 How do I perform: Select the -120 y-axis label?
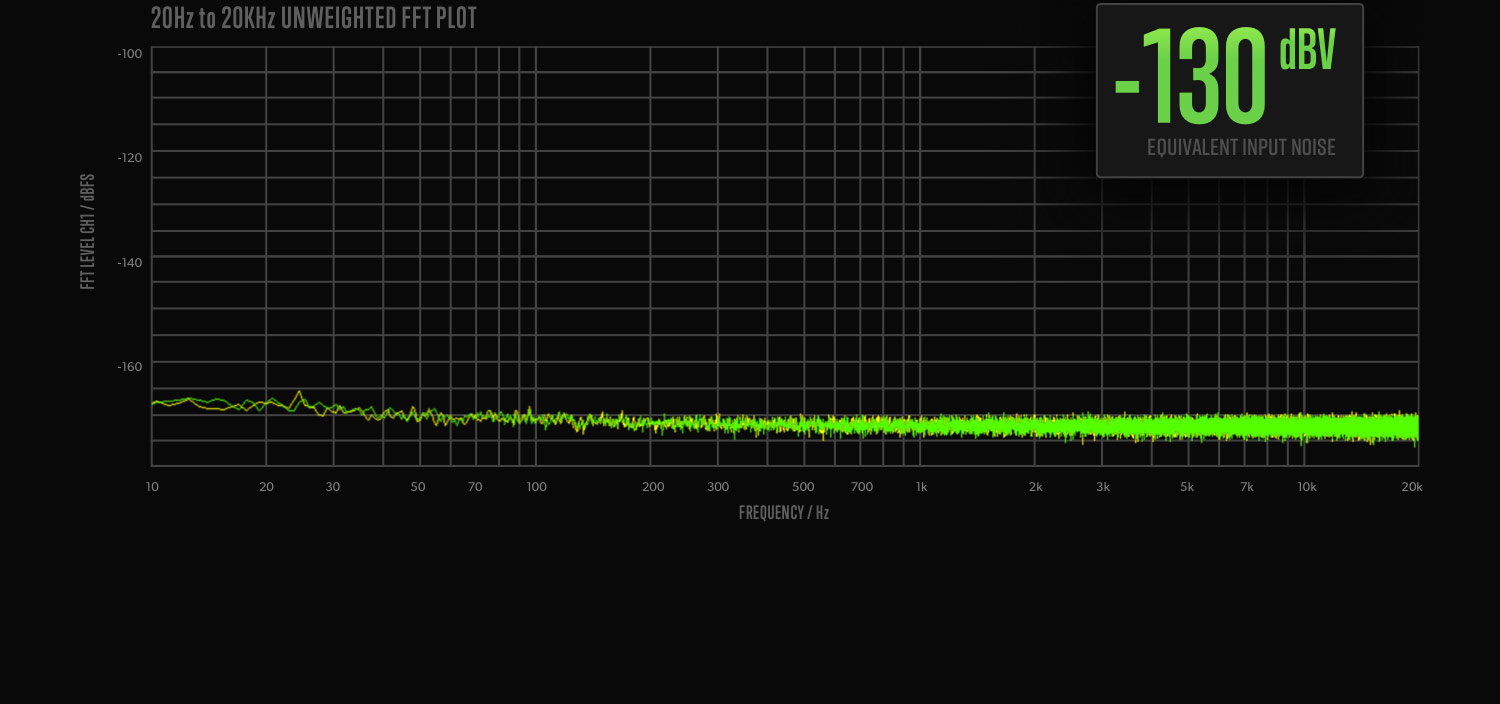coord(130,157)
